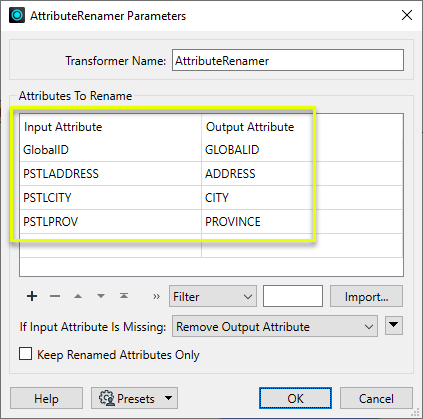
Task: Move selected row down with the down arrow
Action: [101, 296]
